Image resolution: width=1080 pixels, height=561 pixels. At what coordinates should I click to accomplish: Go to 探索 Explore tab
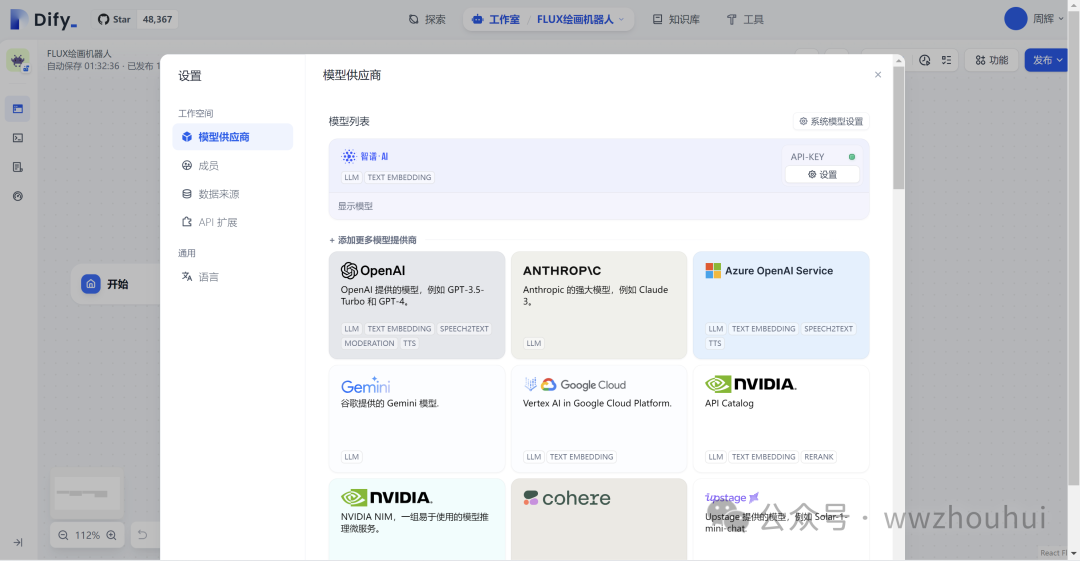coord(427,19)
